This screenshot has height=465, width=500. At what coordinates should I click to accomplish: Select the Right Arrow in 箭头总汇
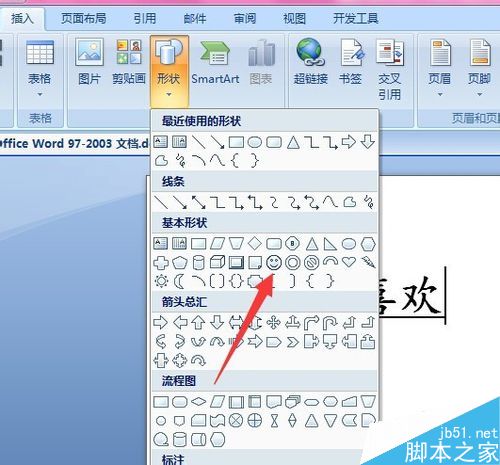(x=161, y=323)
